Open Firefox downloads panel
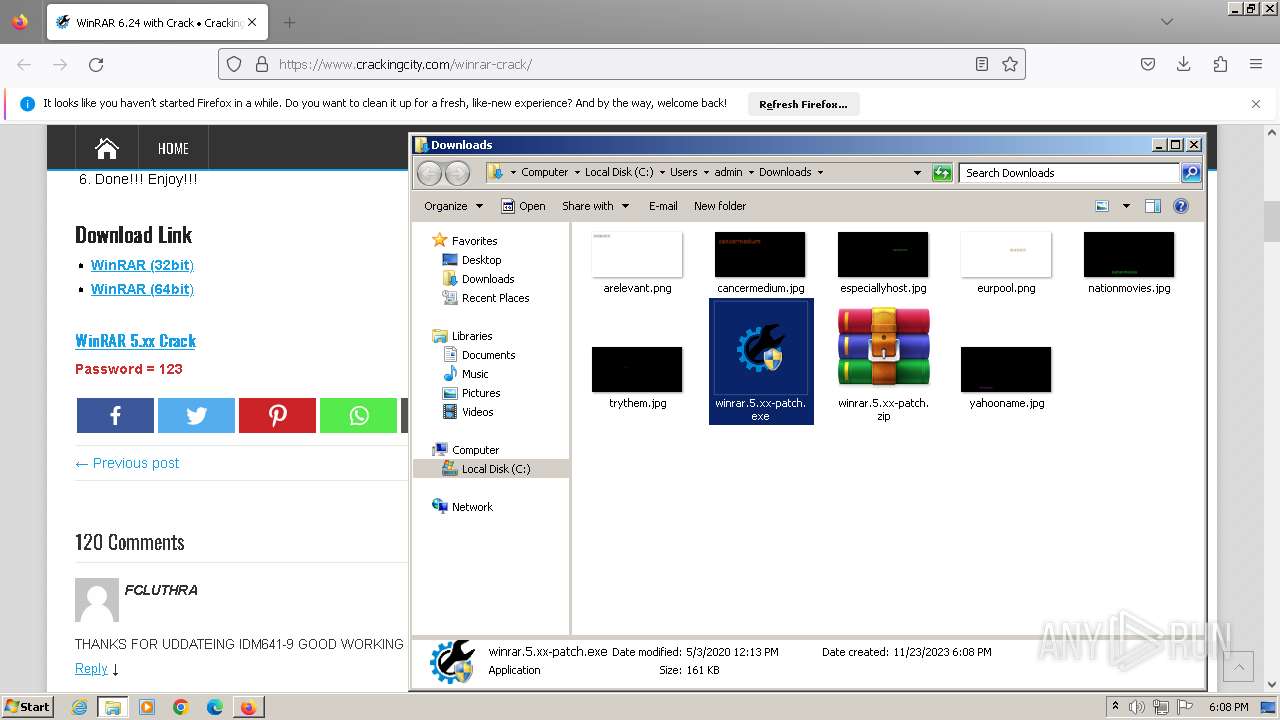This screenshot has width=1280, height=720. tap(1184, 64)
